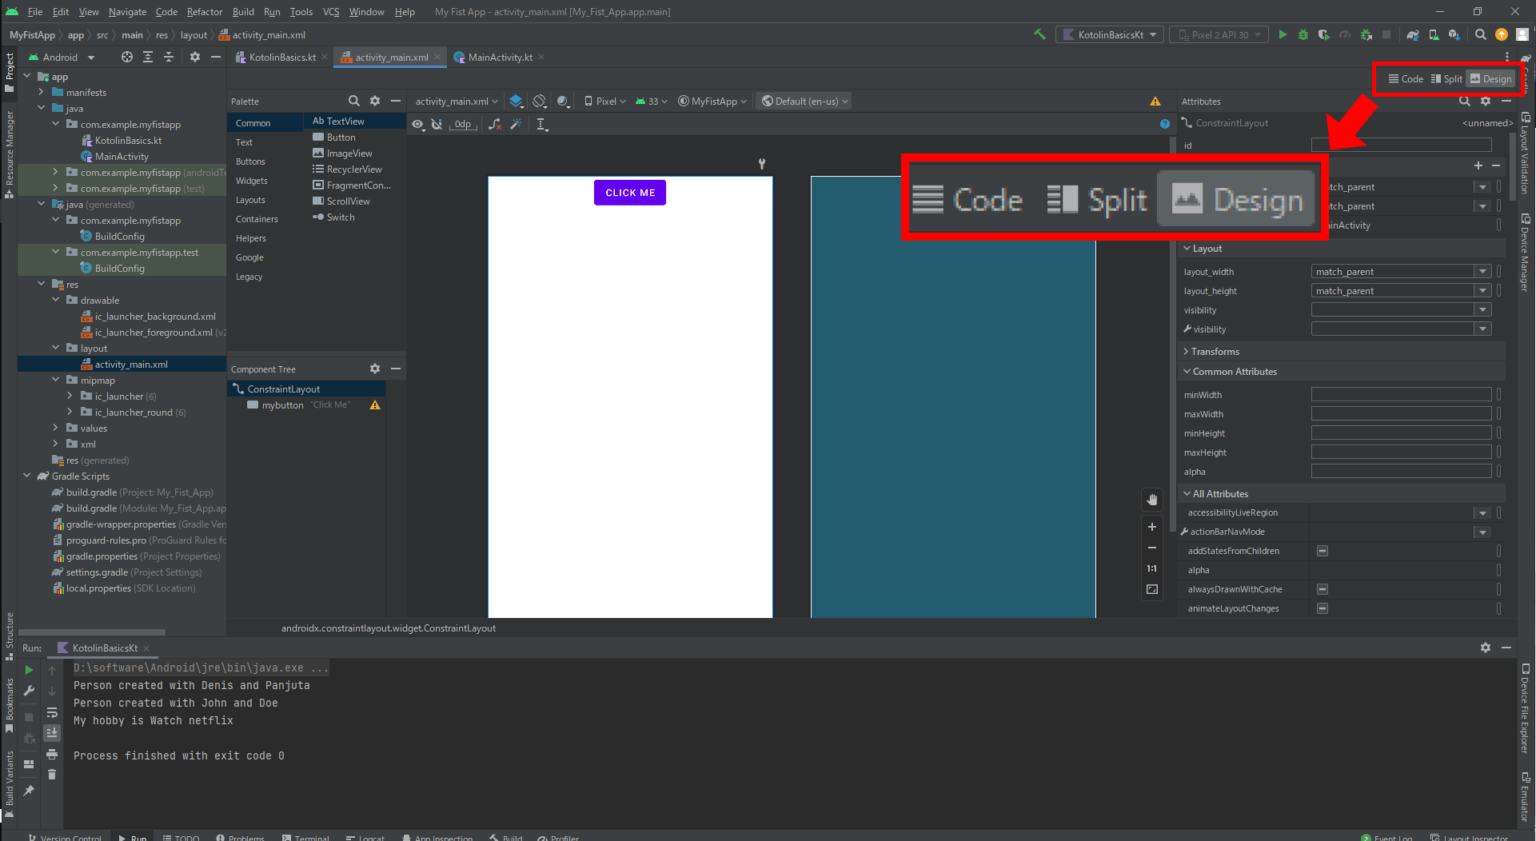1536x841 pixels.
Task: Toggle the view options eye icon in the designer
Action: 417,123
